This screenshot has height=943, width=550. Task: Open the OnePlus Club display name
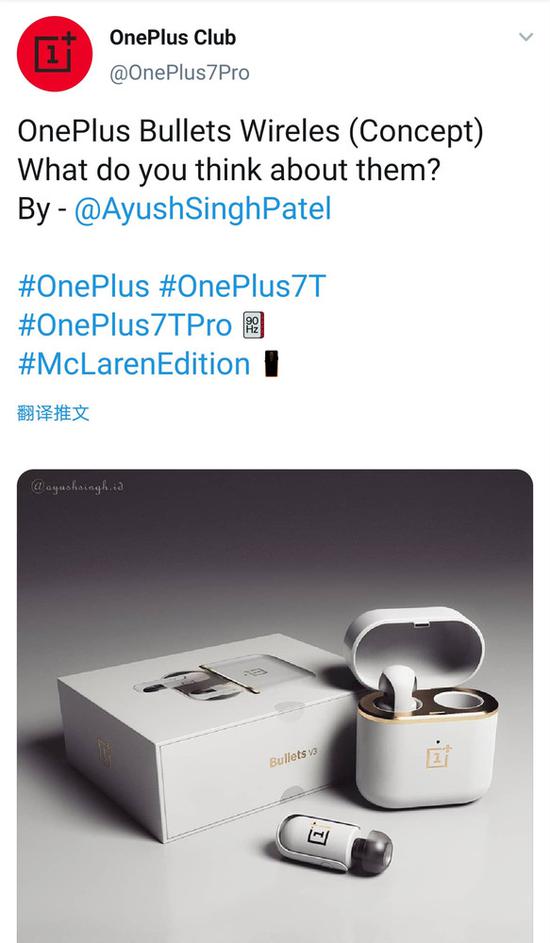pyautogui.click(x=173, y=37)
